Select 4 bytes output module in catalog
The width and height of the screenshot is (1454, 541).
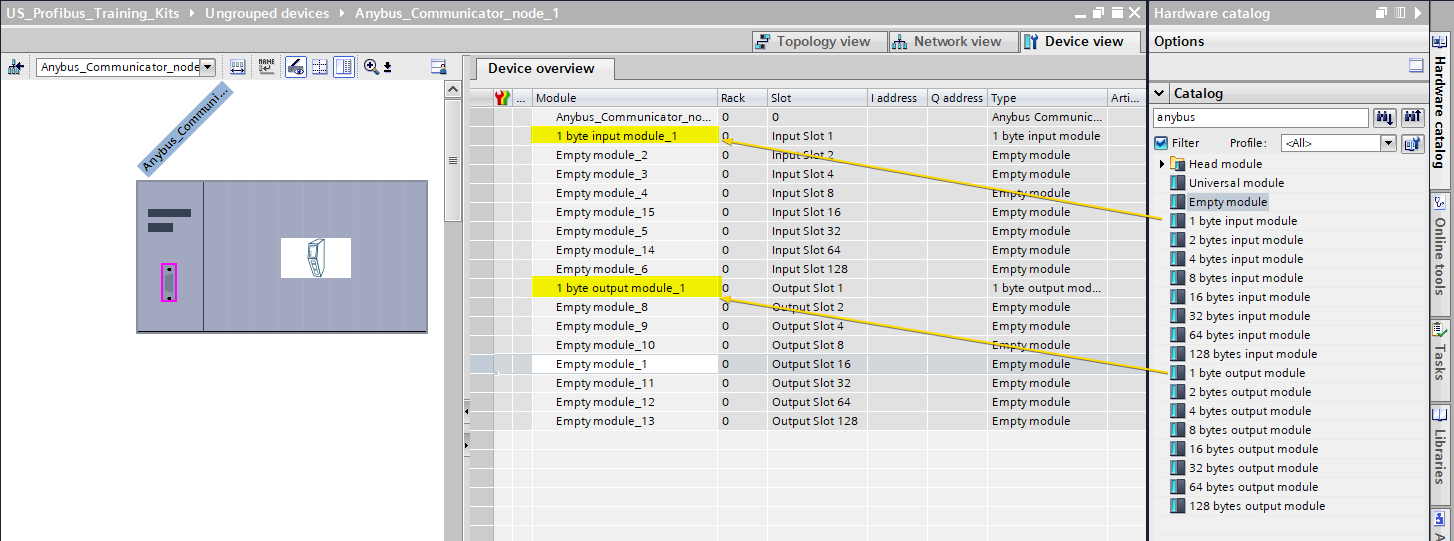(x=1250, y=411)
